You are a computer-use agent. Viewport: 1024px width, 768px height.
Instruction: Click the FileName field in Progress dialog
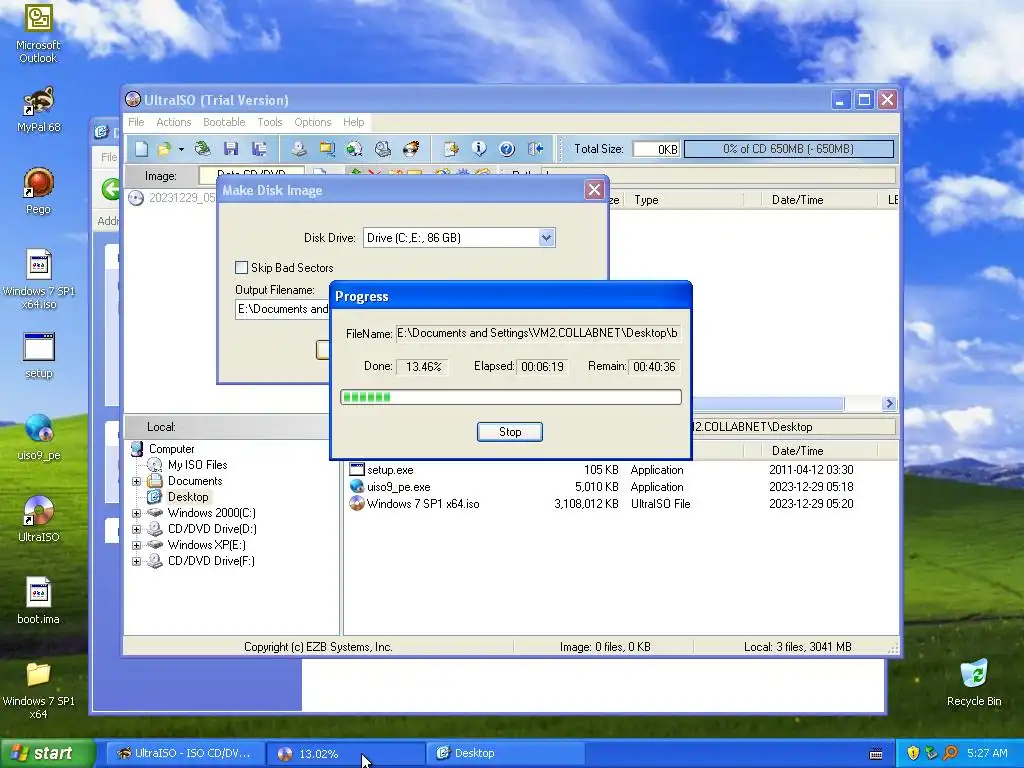(x=539, y=333)
